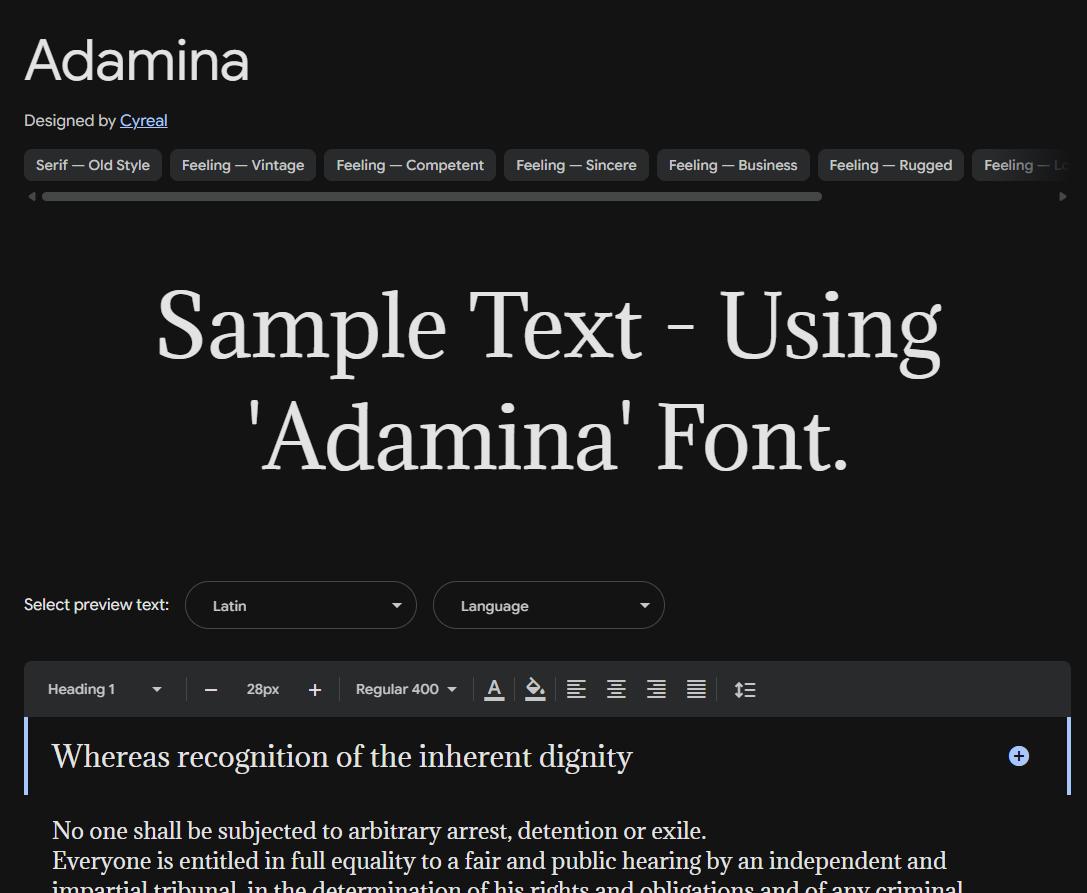1087x893 pixels.
Task: Click the large Sample Text preview
Action: pos(550,381)
